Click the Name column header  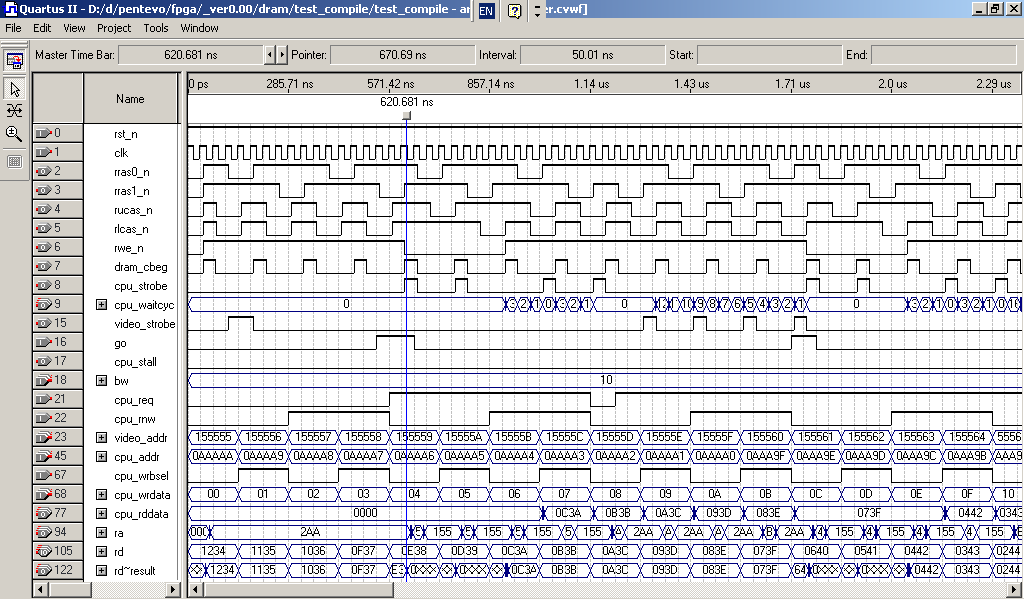pos(130,99)
